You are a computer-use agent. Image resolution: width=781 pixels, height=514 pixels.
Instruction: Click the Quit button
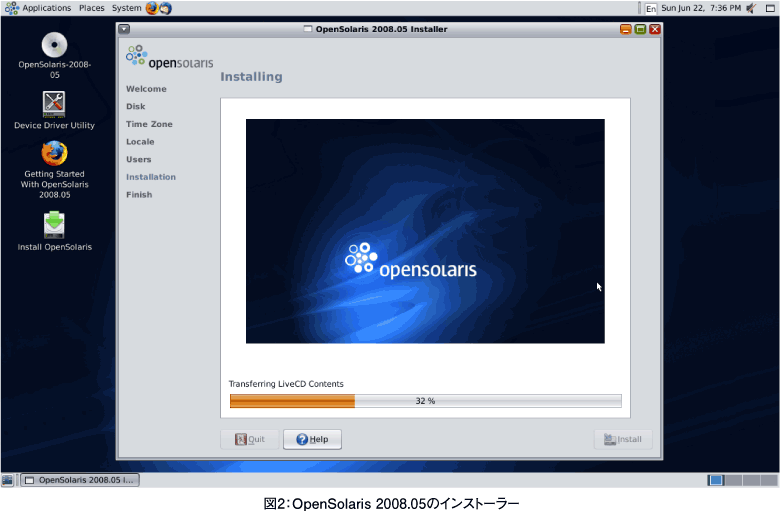click(250, 439)
